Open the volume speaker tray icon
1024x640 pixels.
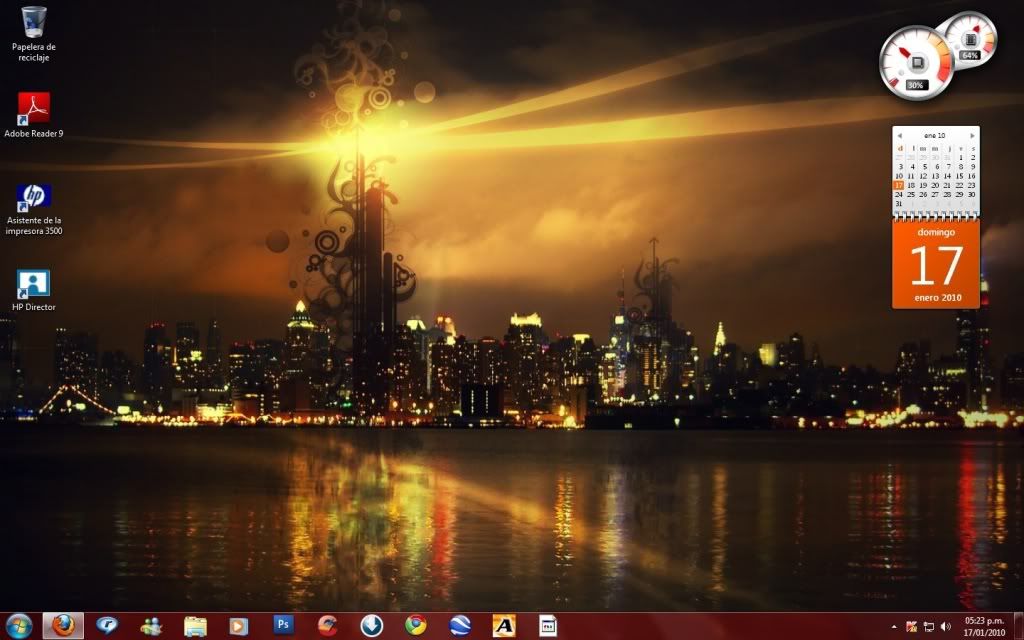click(946, 626)
